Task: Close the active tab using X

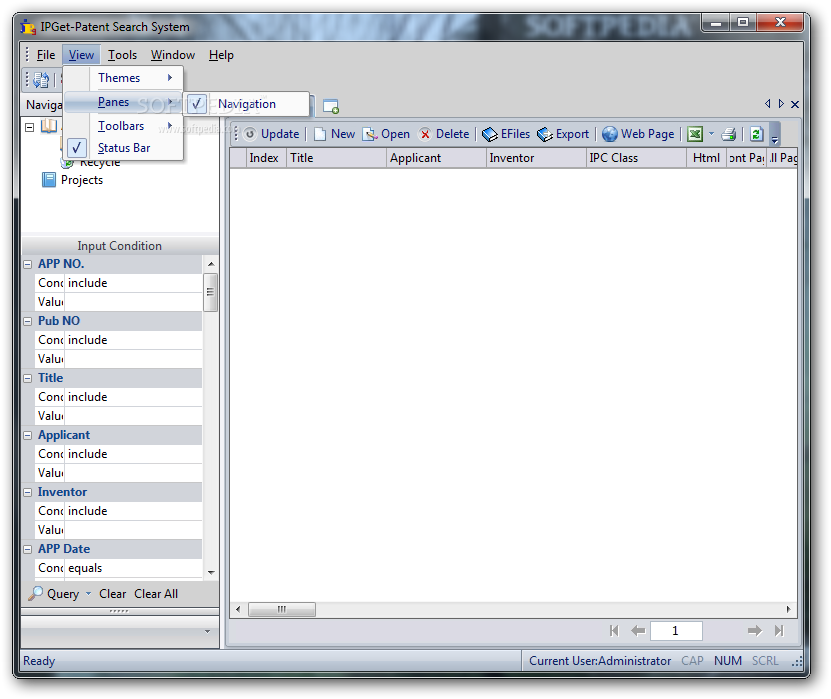Action: pos(795,104)
